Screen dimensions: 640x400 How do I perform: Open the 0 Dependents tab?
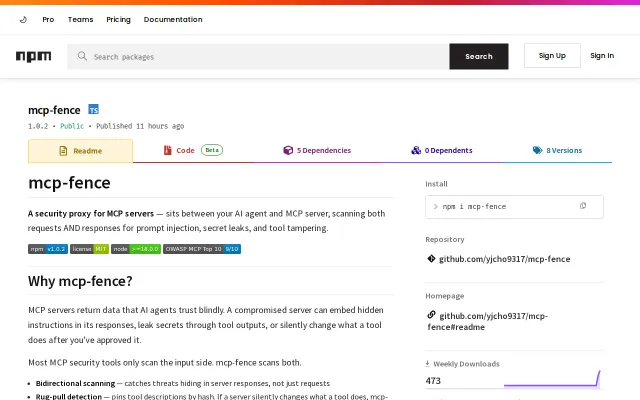[442, 150]
